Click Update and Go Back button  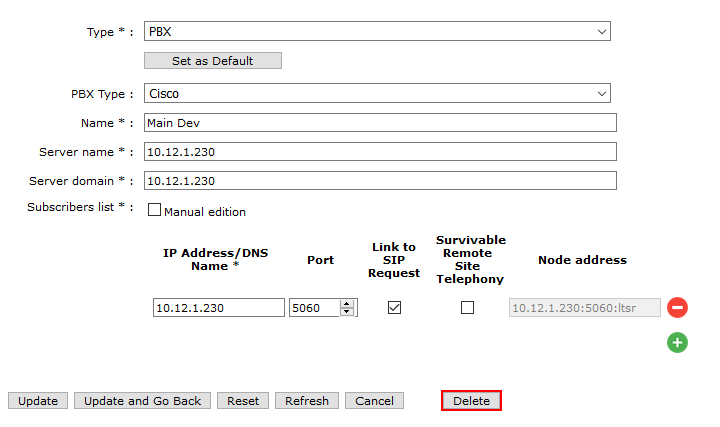pyautogui.click(x=142, y=401)
